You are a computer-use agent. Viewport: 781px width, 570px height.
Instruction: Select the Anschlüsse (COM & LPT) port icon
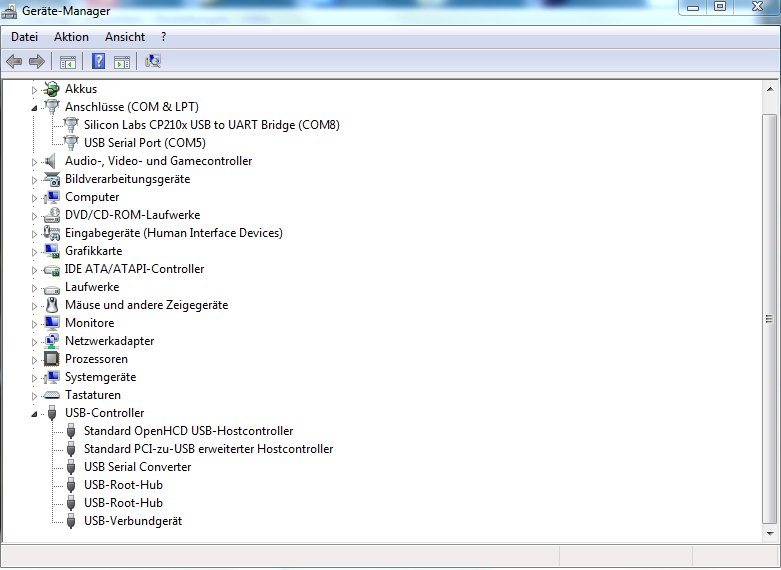click(x=52, y=107)
